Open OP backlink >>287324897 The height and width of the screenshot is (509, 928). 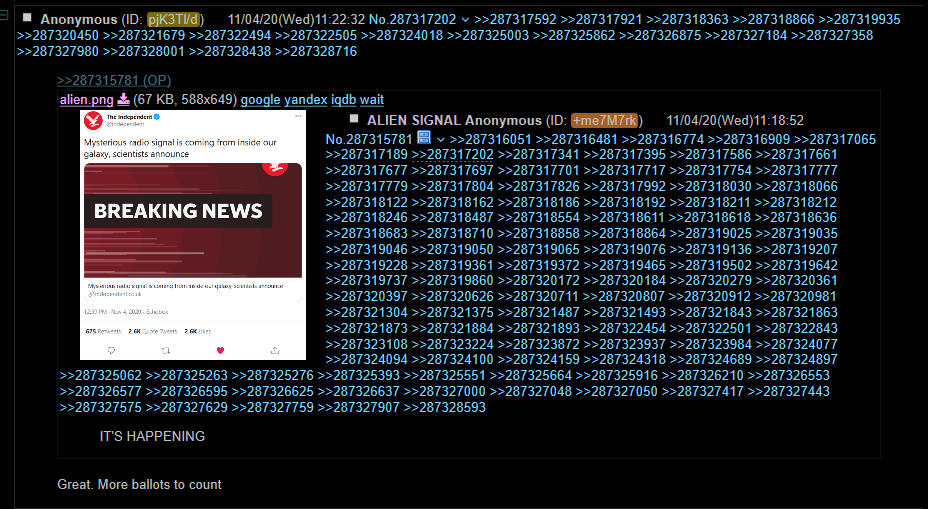pos(797,359)
